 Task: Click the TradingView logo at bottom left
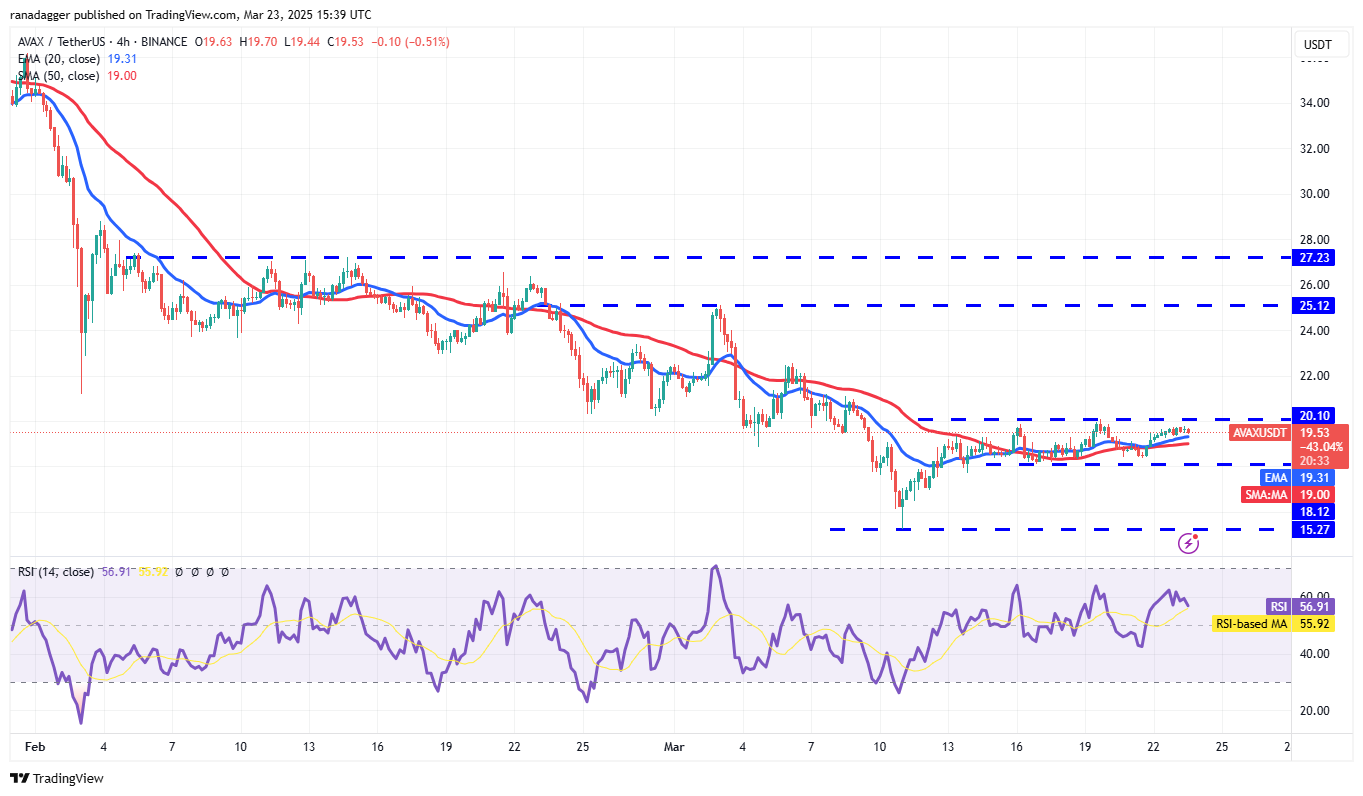58,778
